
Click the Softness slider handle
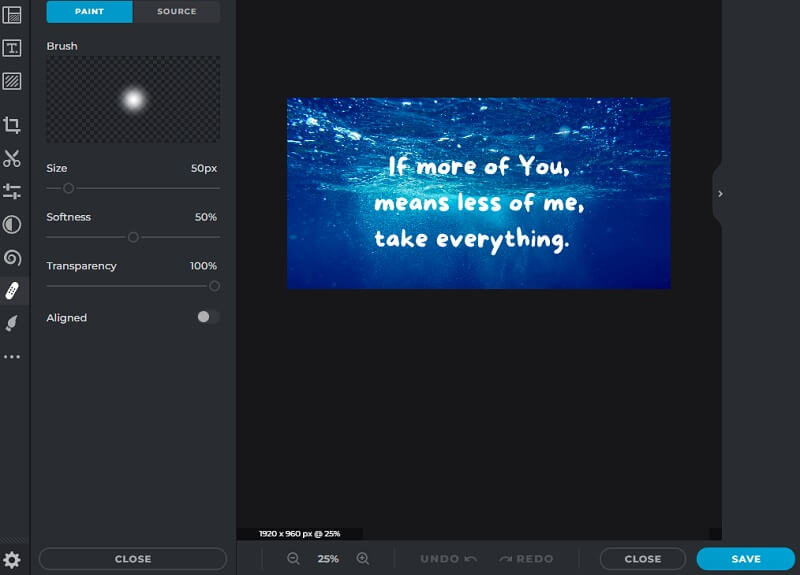[133, 237]
